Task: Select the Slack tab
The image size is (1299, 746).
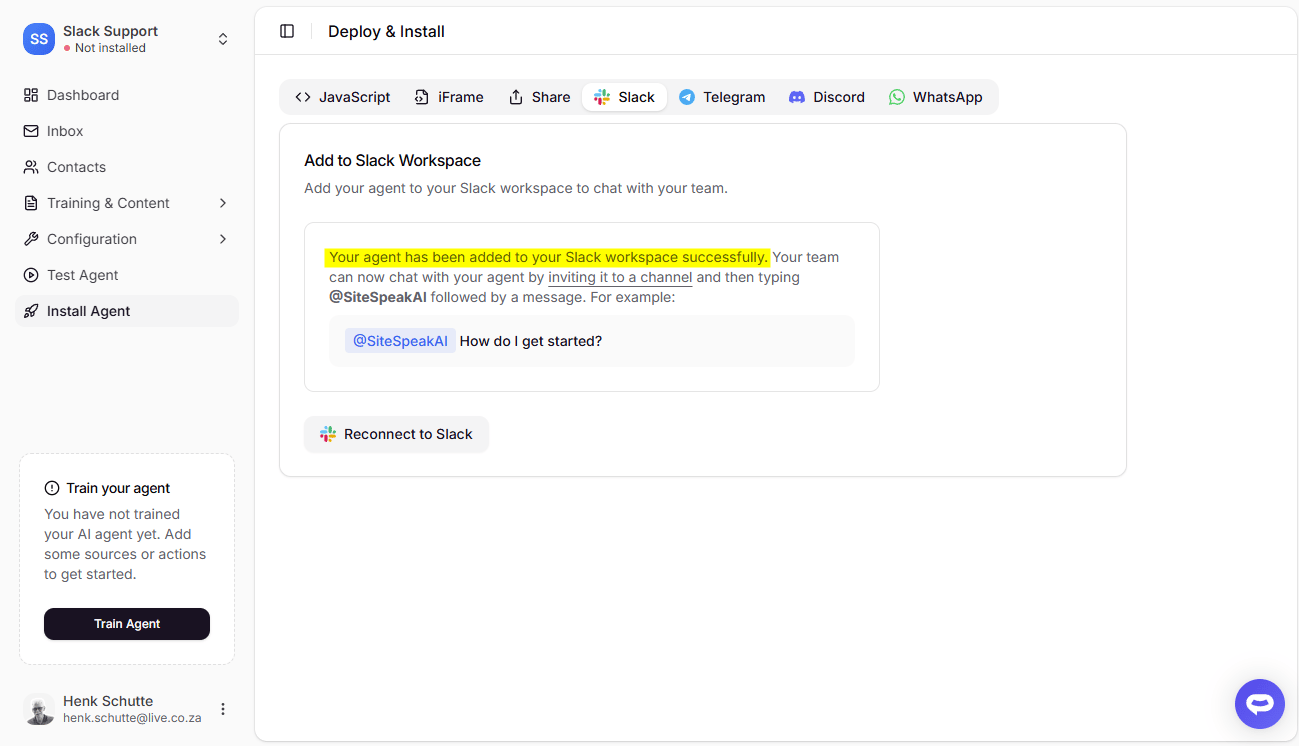Action: [624, 97]
